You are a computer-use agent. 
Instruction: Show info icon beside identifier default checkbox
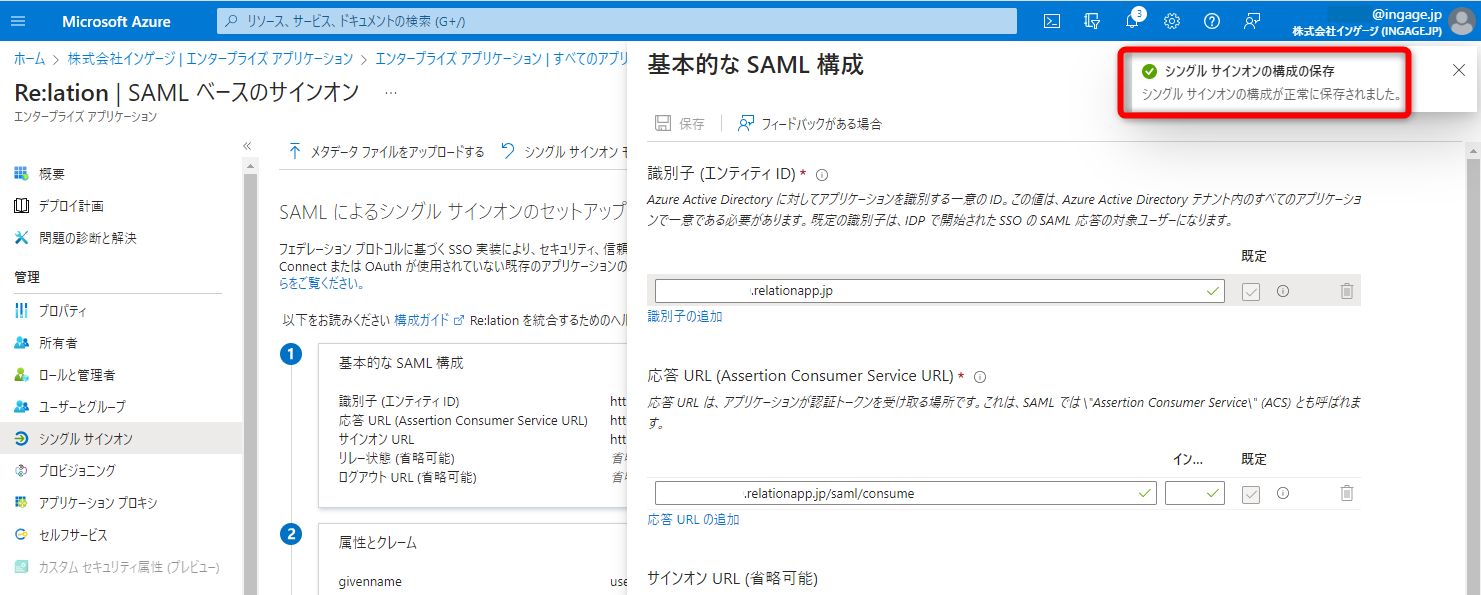[1283, 292]
